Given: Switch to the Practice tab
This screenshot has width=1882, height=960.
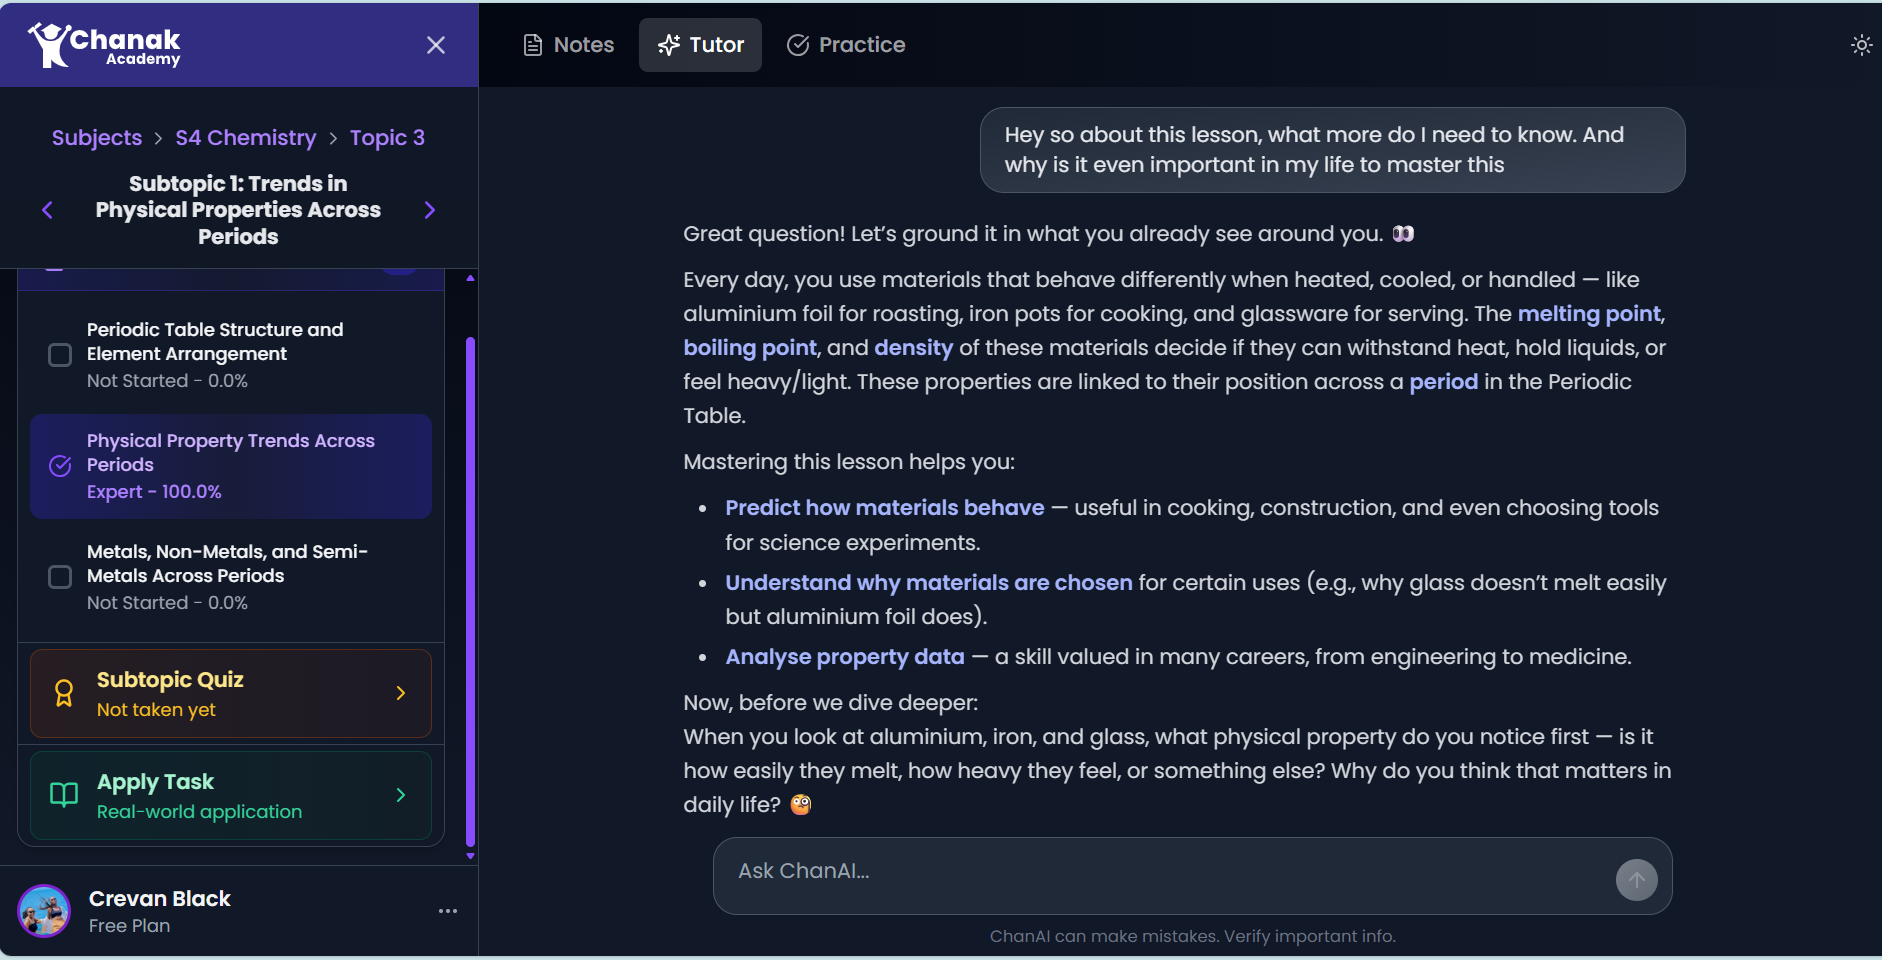Looking at the screenshot, I should [844, 44].
